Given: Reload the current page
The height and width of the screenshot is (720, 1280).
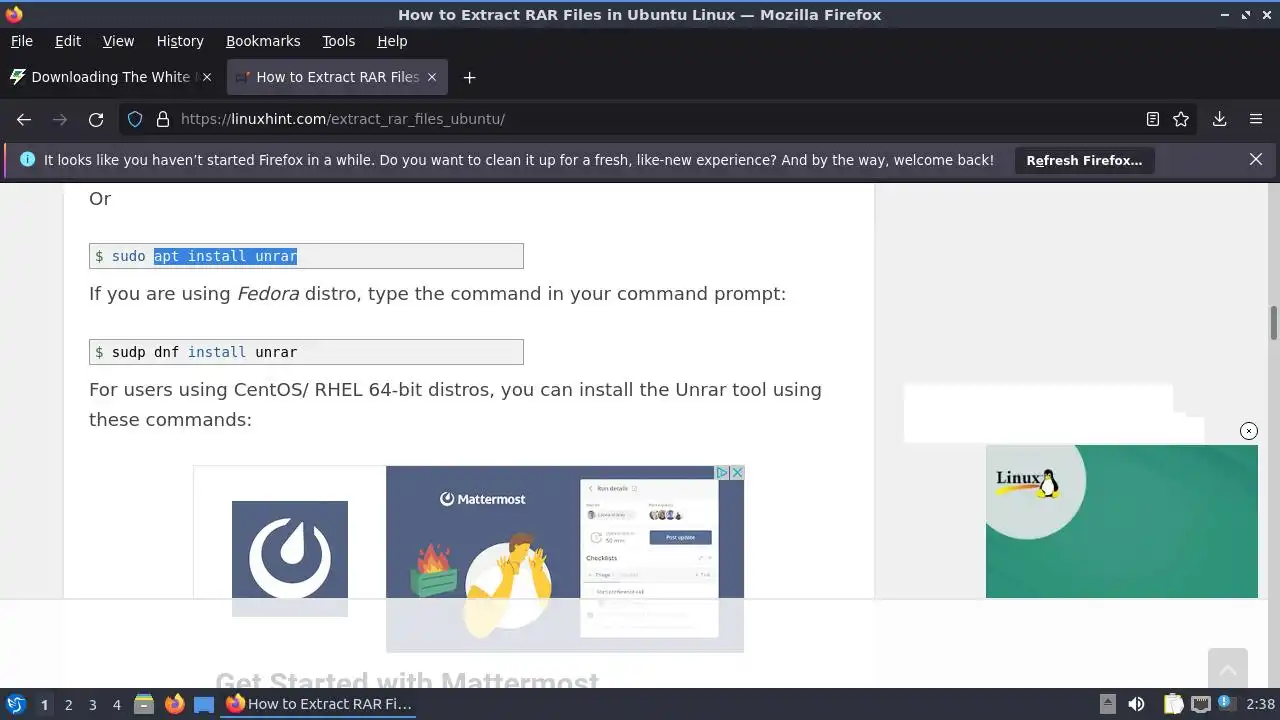Looking at the screenshot, I should coord(96,119).
